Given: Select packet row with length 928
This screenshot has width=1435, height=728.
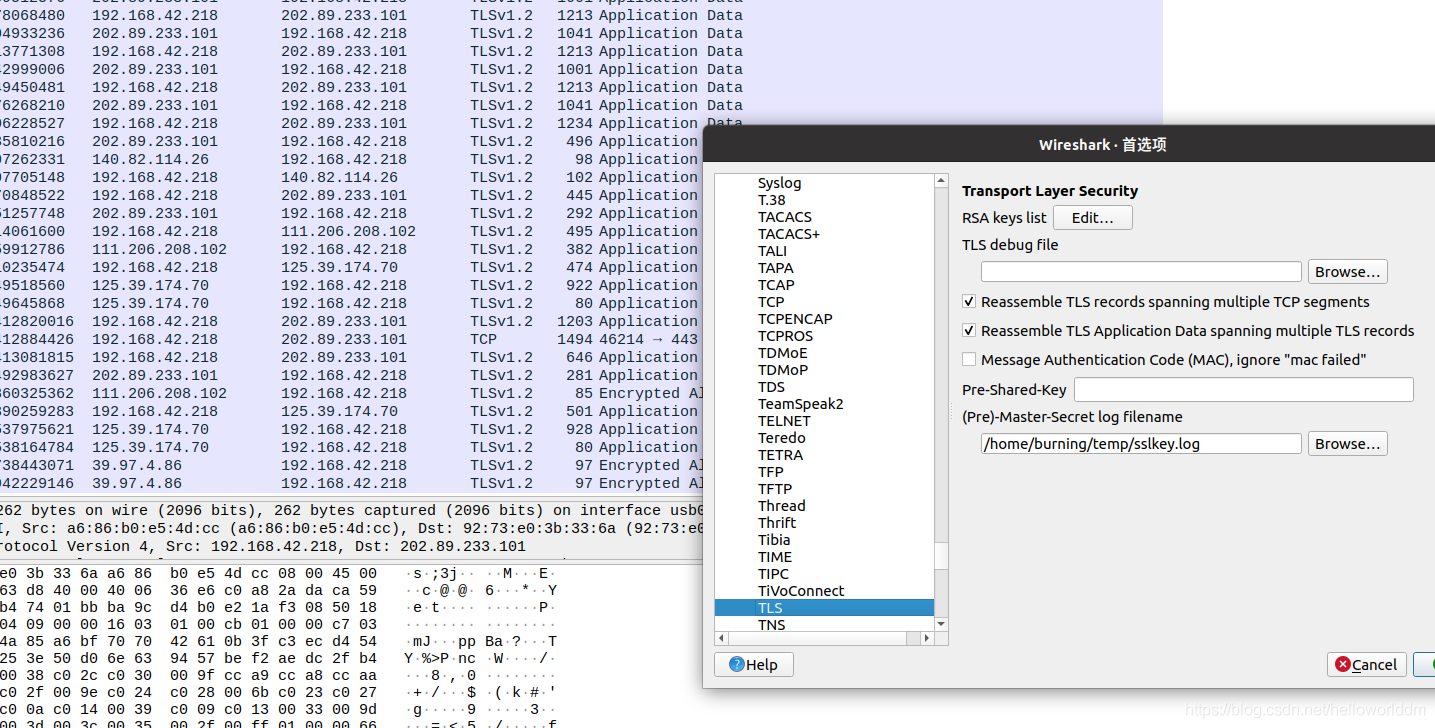Looking at the screenshot, I should (x=351, y=429).
